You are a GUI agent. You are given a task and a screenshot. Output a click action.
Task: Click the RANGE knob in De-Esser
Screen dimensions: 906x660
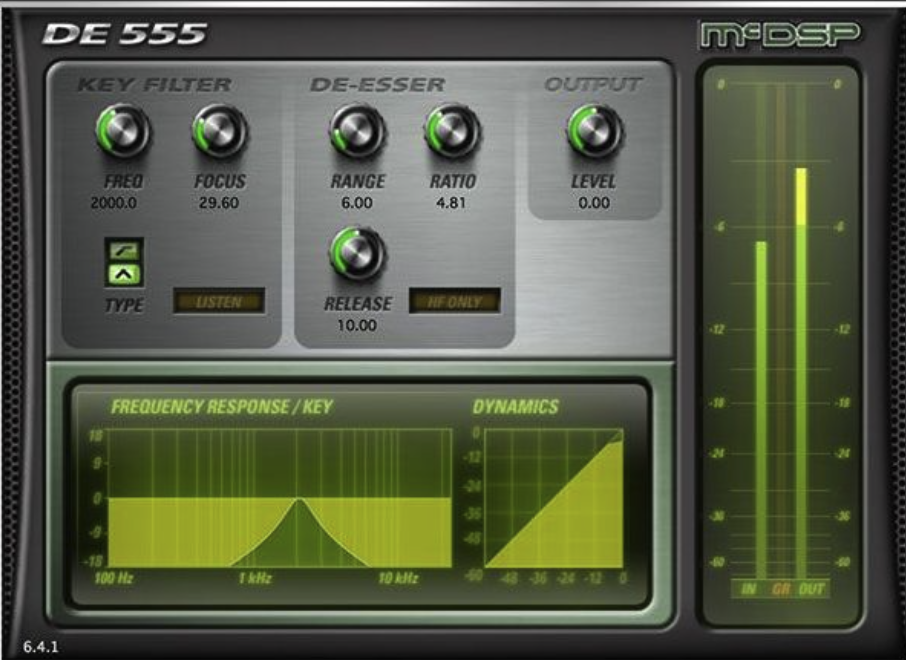(358, 131)
